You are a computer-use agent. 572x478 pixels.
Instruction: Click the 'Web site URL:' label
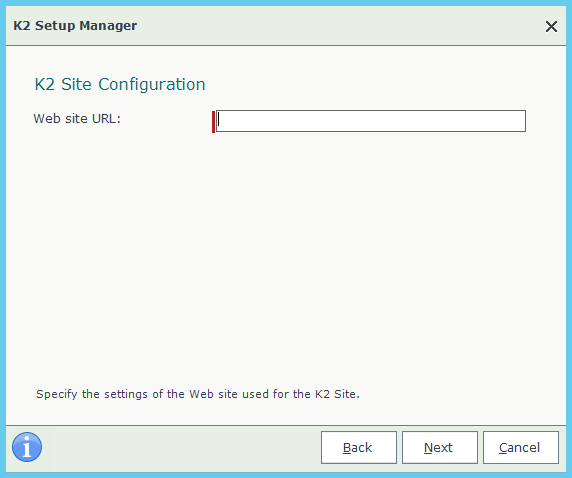pos(77,119)
